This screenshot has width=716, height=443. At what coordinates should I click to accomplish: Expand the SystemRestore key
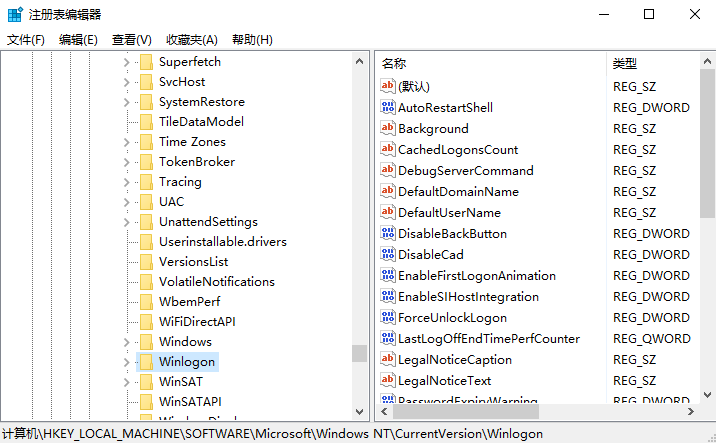point(126,102)
